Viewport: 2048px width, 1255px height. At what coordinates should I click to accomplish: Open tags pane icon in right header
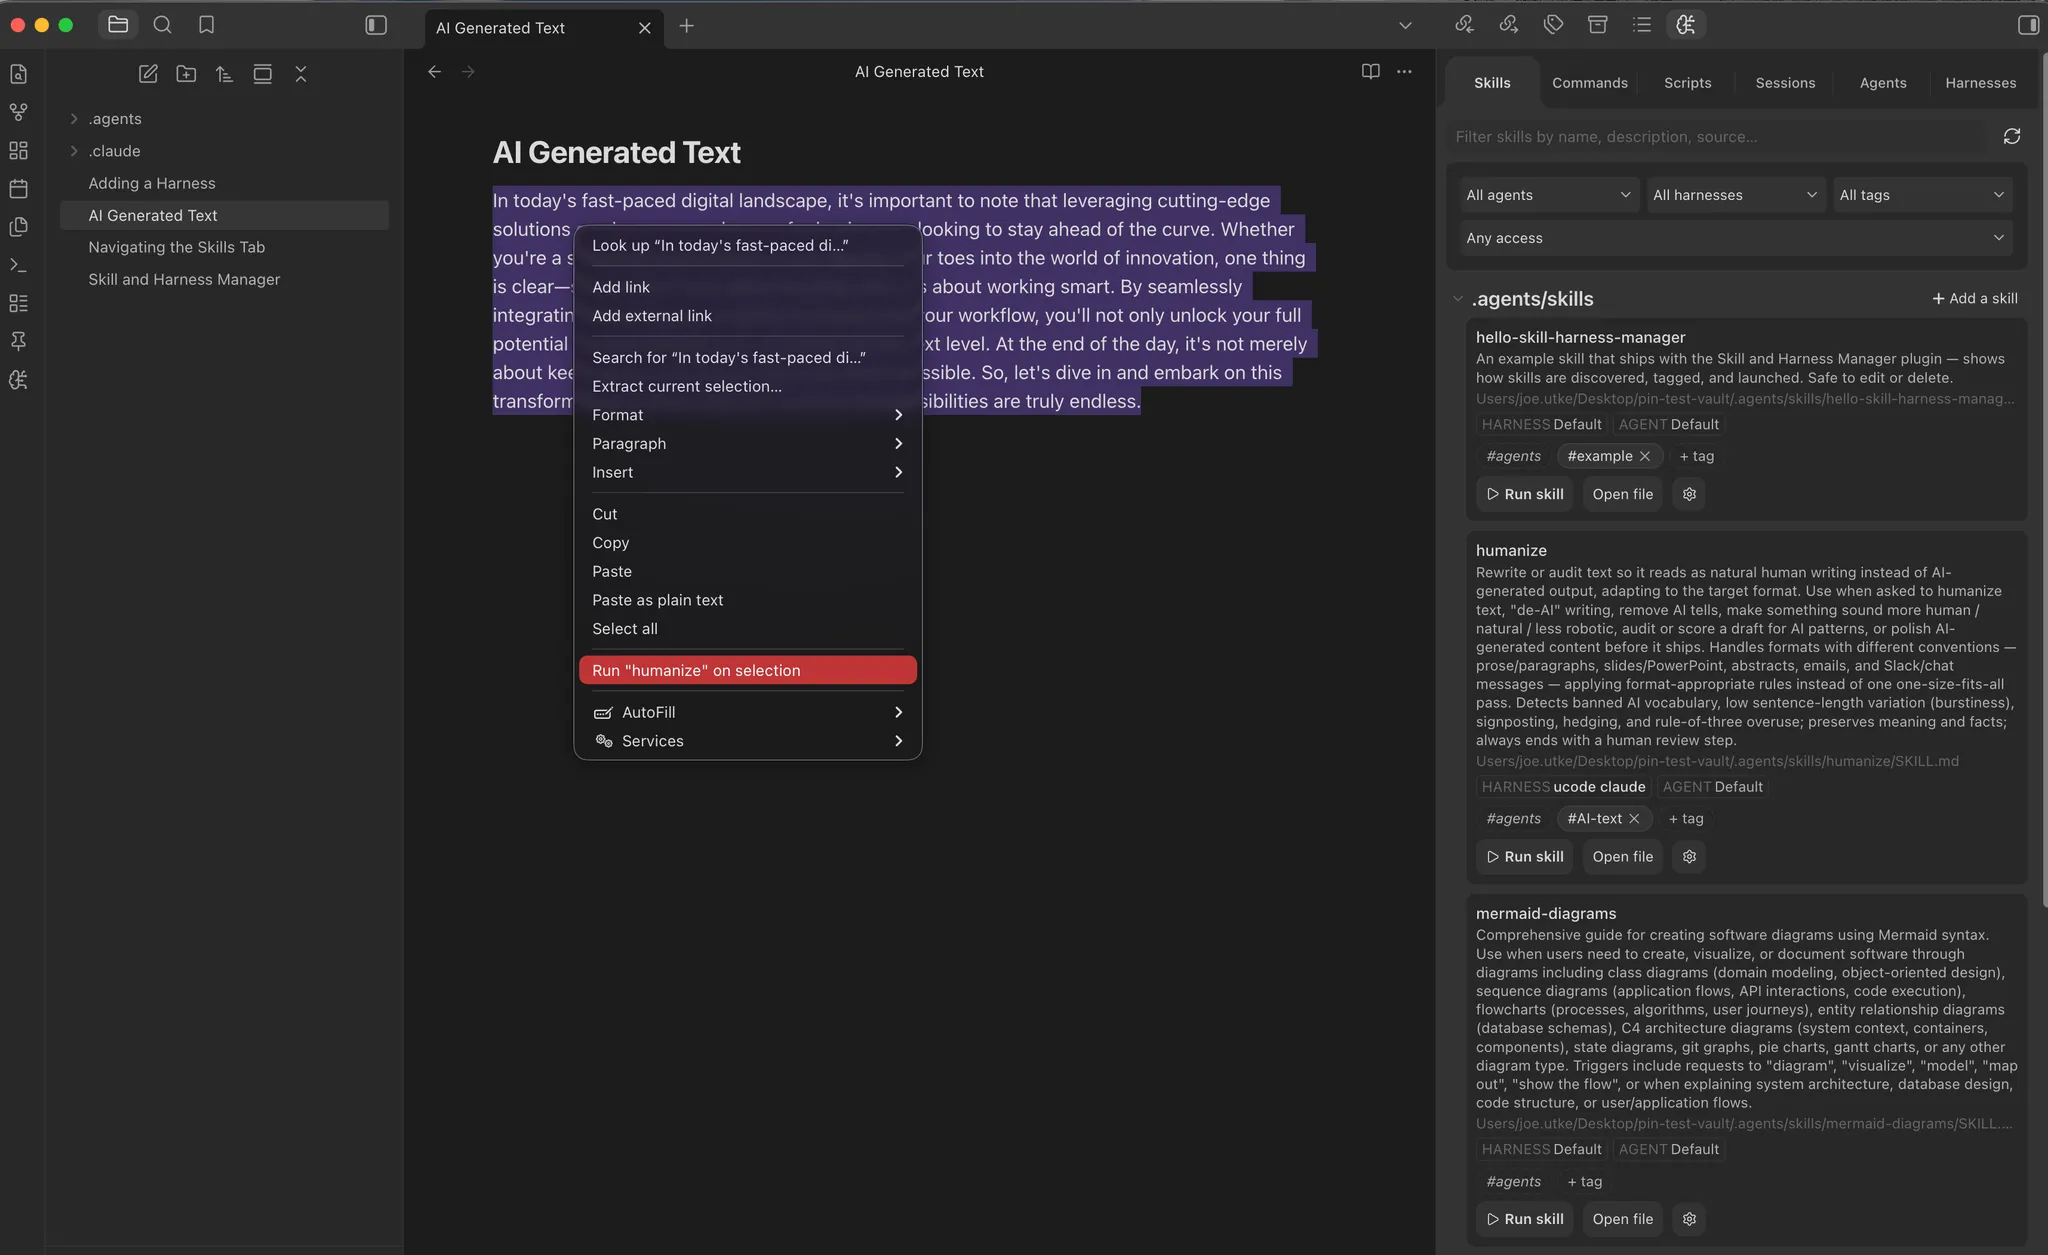(x=1553, y=25)
